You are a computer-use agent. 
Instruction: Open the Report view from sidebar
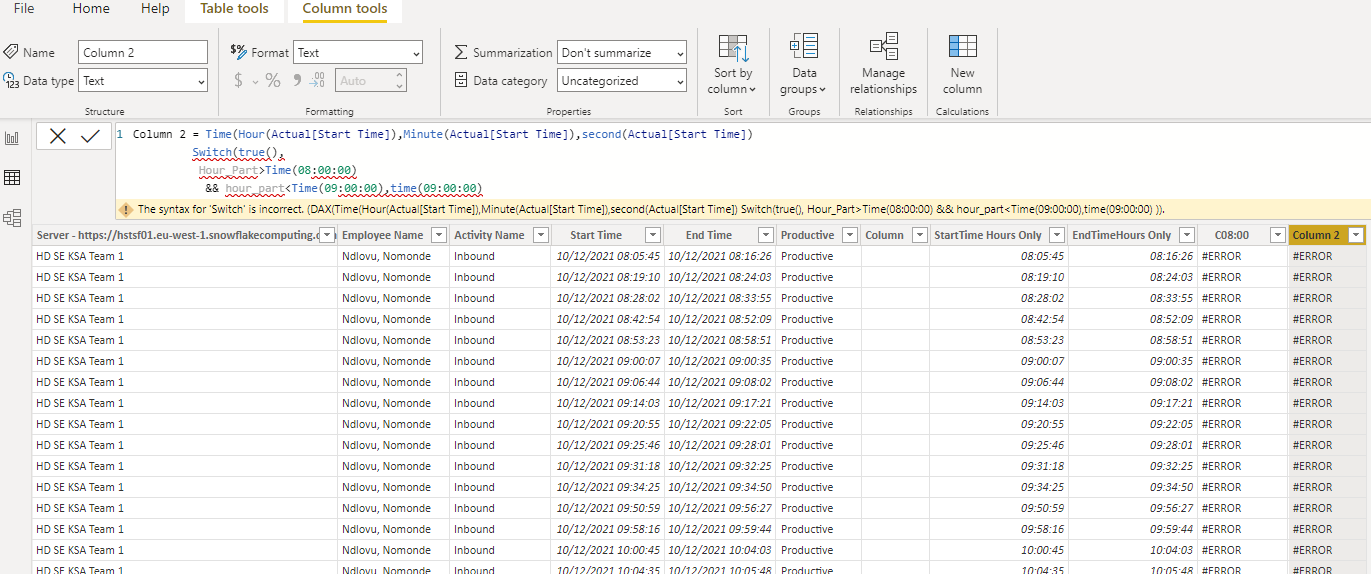pos(13,138)
